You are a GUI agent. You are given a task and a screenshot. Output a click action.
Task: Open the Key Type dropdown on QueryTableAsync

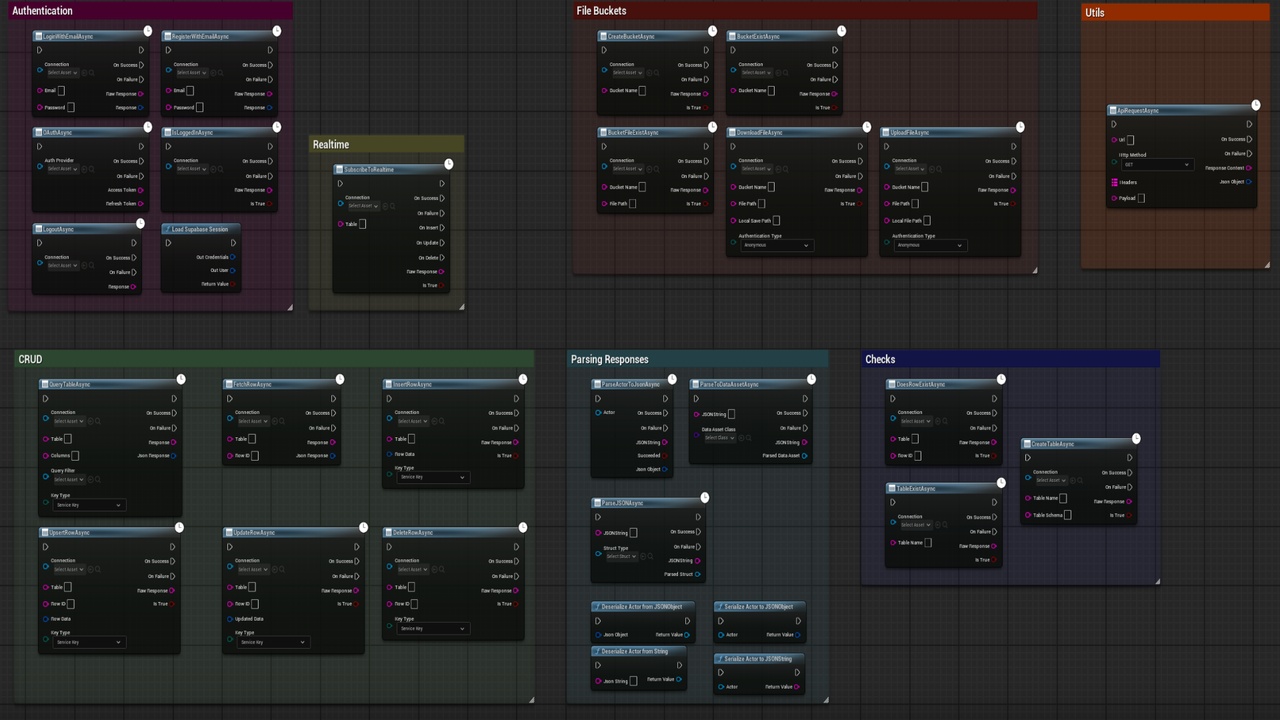coord(88,505)
